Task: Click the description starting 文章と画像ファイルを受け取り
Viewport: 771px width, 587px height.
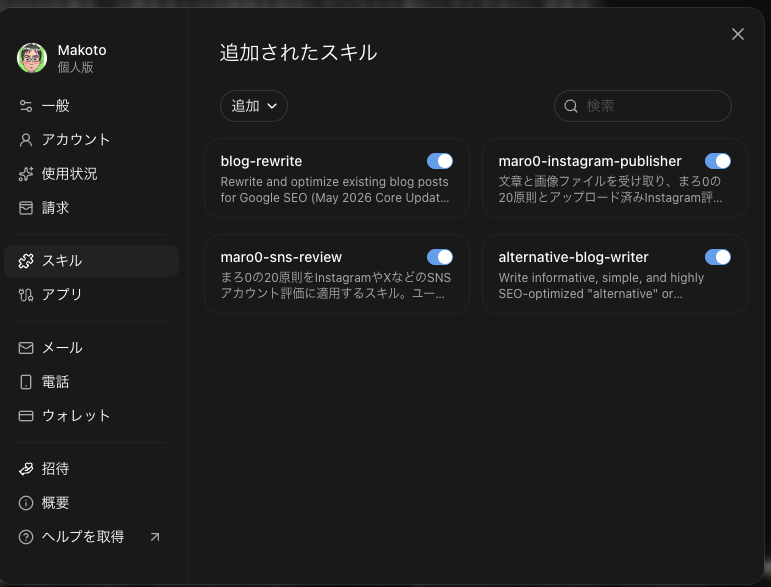Action: [x=610, y=190]
